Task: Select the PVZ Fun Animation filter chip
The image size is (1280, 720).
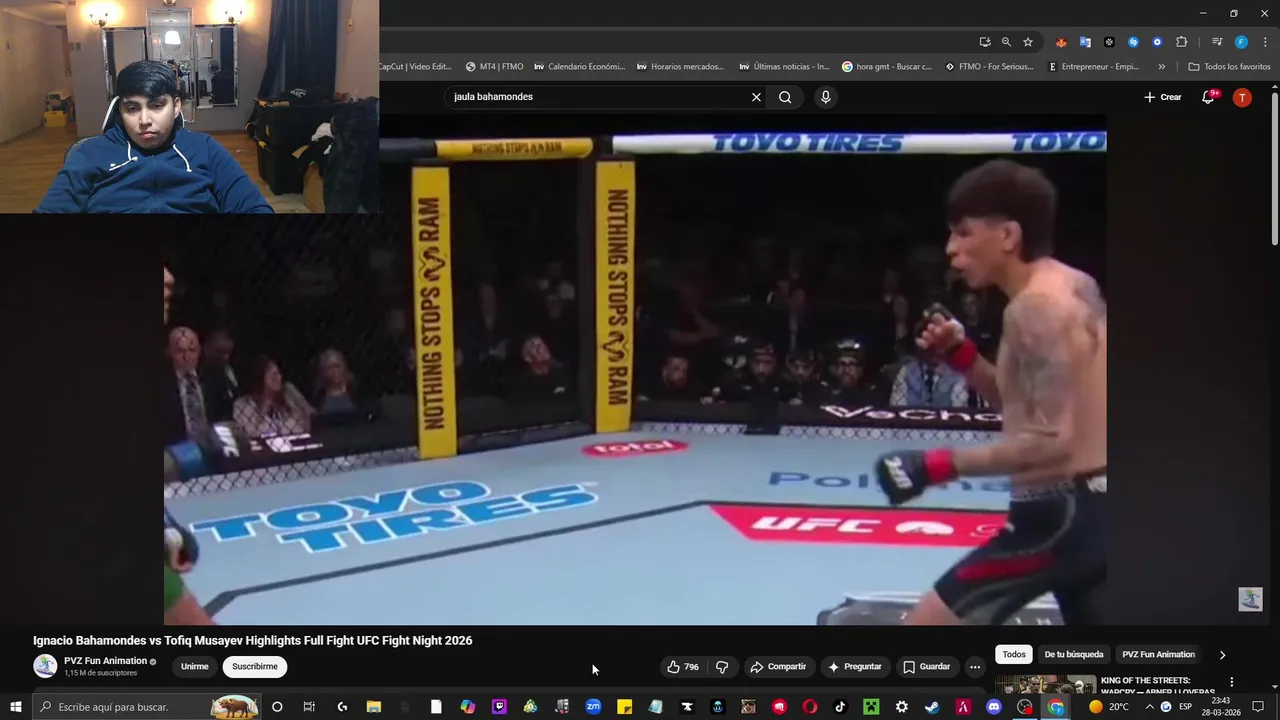Action: [1158, 655]
